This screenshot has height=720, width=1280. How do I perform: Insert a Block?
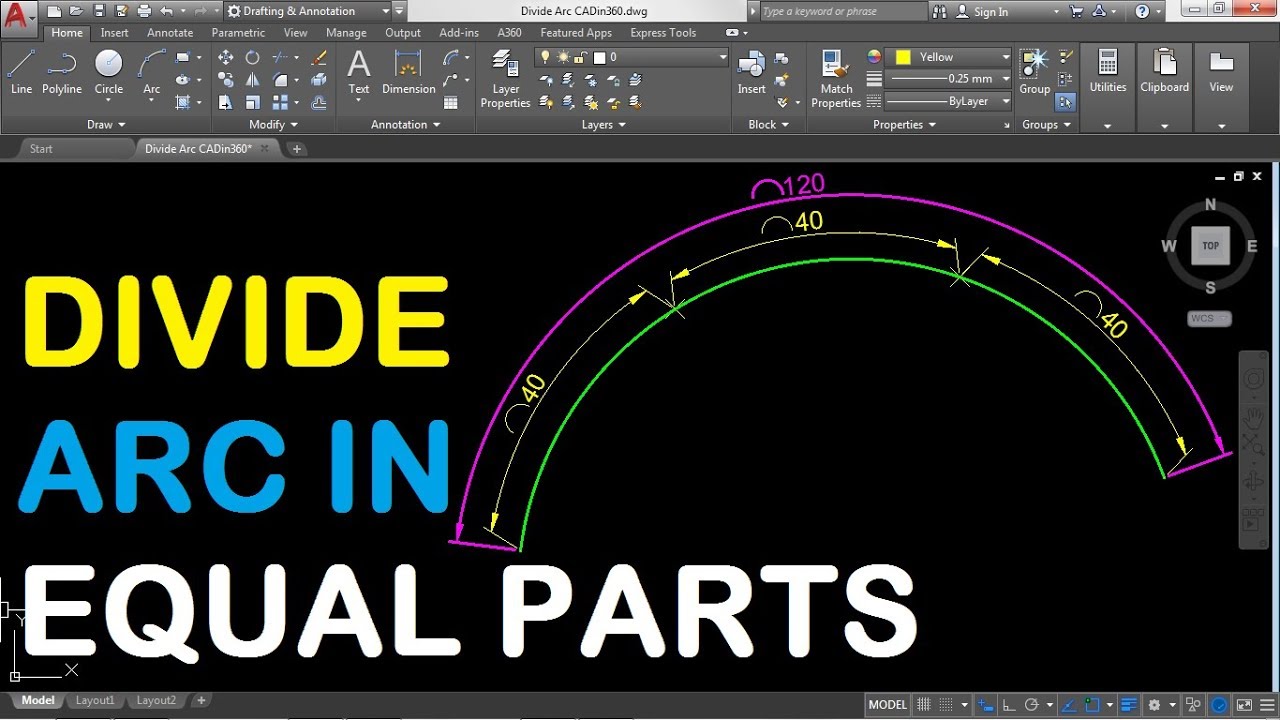pyautogui.click(x=751, y=72)
